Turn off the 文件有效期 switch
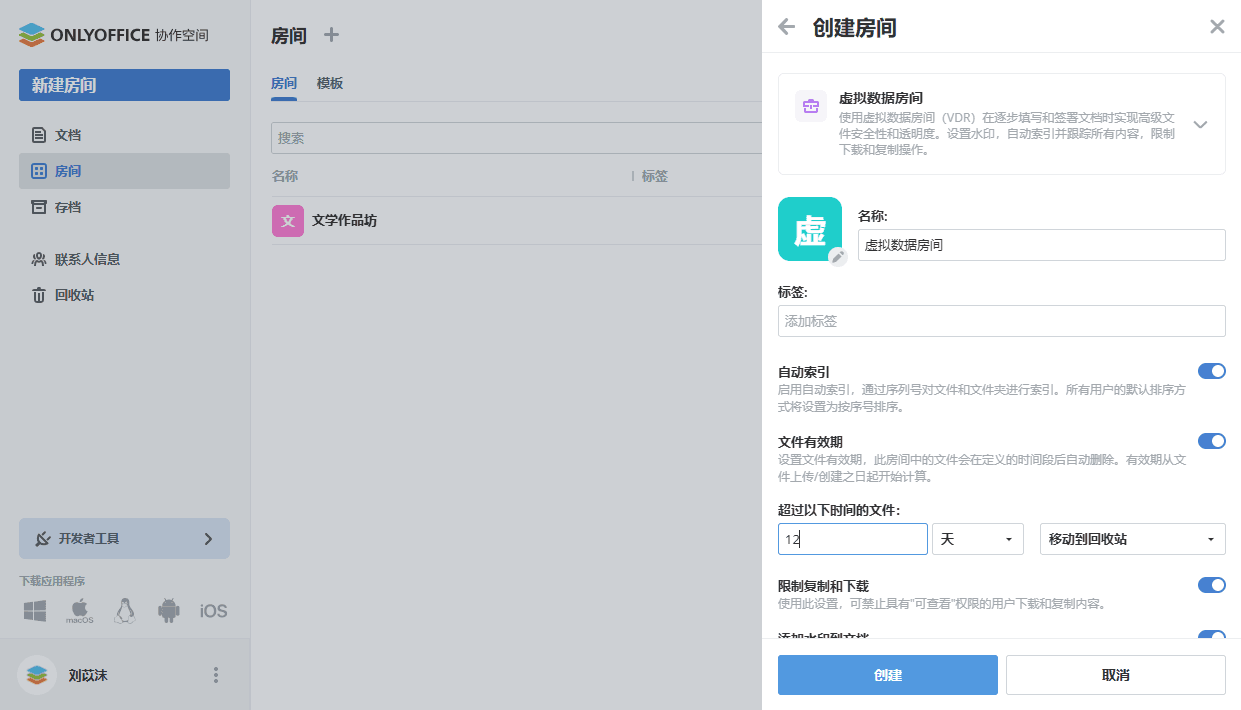Image resolution: width=1241 pixels, height=710 pixels. click(1212, 441)
